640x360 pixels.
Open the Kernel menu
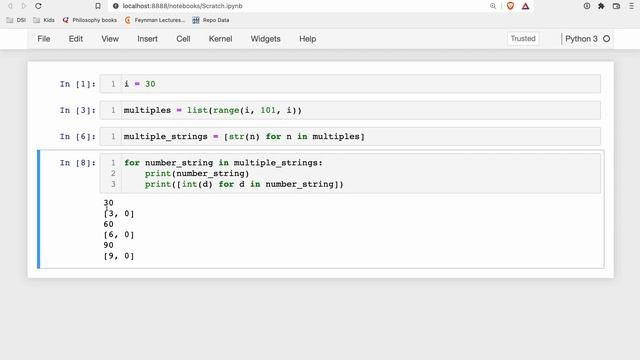(x=220, y=39)
